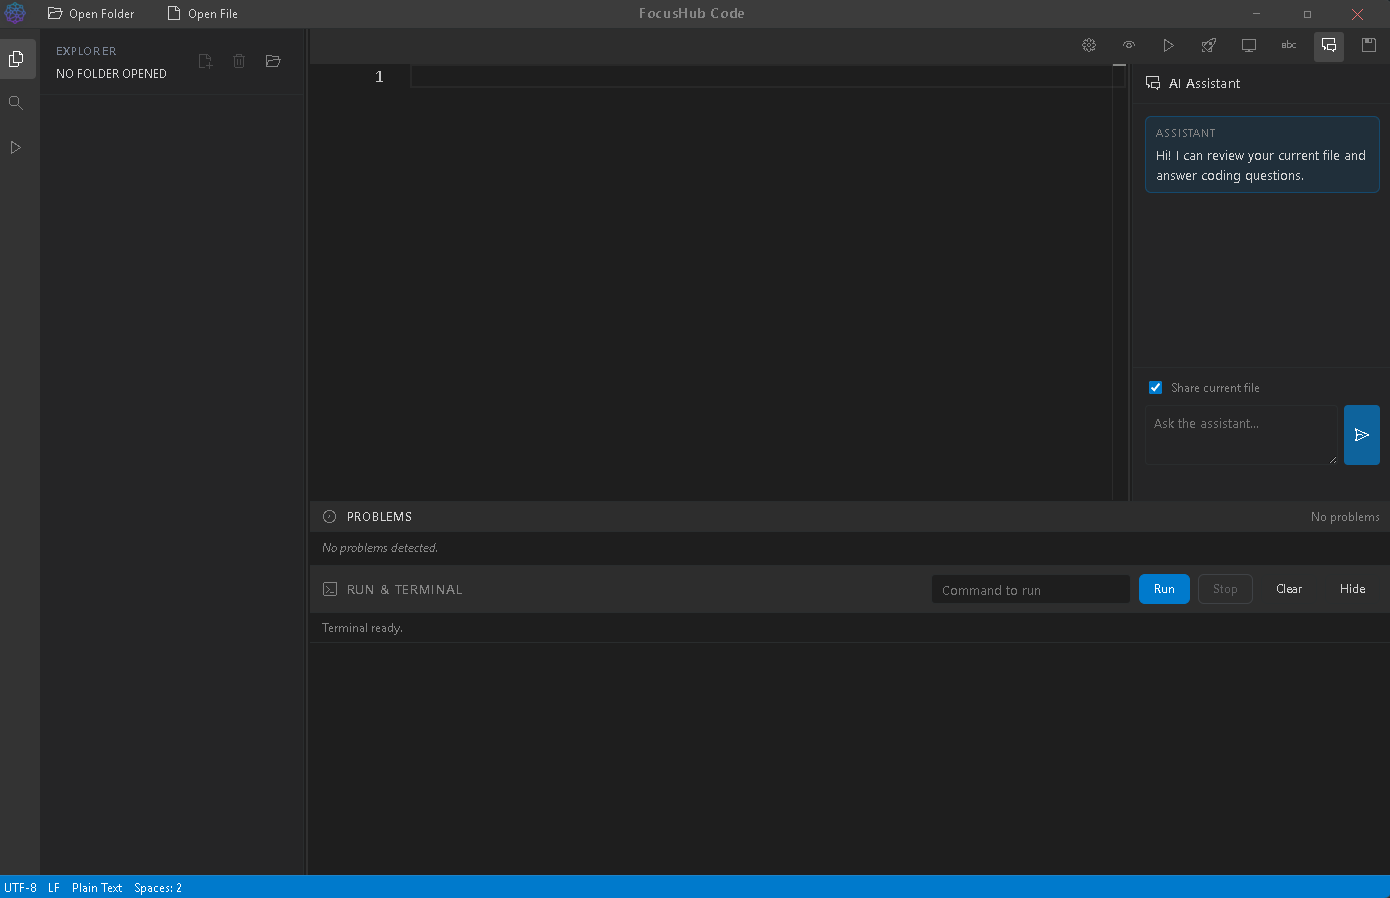Toggle the editor preview eye icon
Viewport: 1390px width, 898px height.
(x=1128, y=45)
